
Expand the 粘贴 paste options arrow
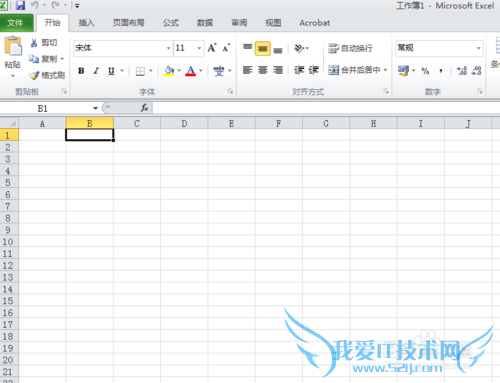pyautogui.click(x=13, y=76)
